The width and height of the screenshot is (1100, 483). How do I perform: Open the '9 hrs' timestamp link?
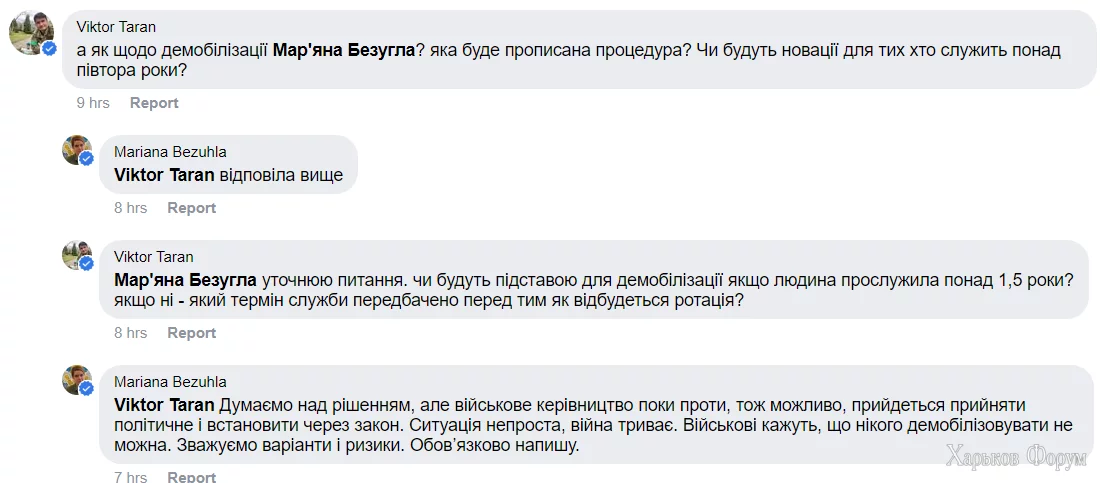[x=93, y=103]
